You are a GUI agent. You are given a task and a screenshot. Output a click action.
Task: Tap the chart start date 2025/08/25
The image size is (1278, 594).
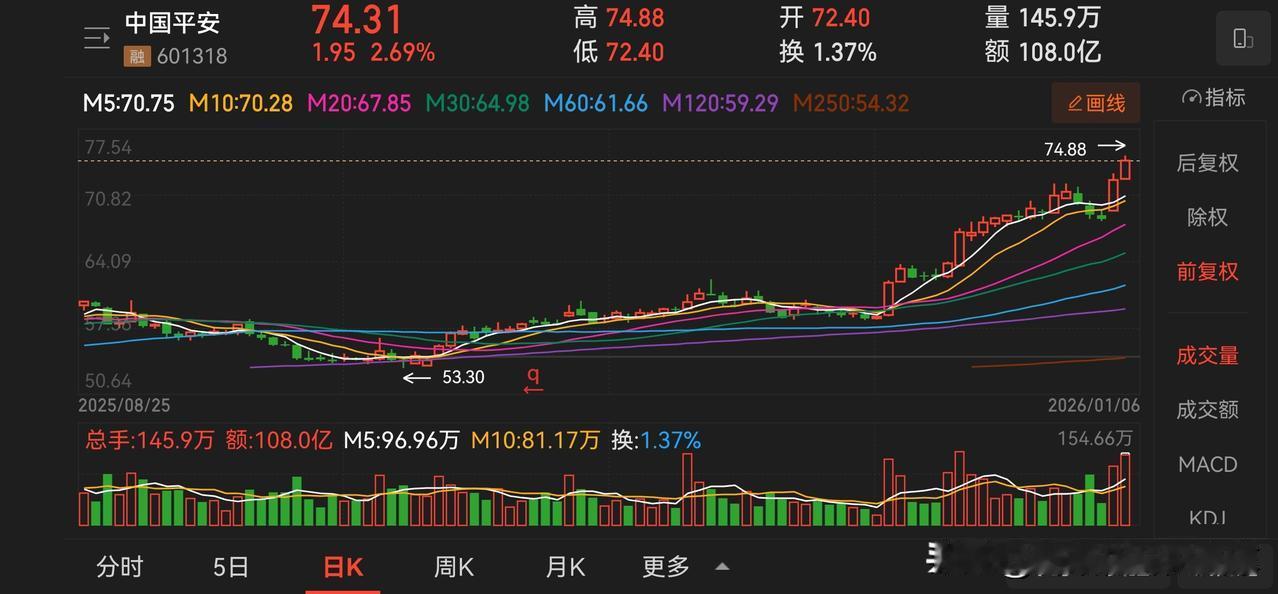coord(125,406)
